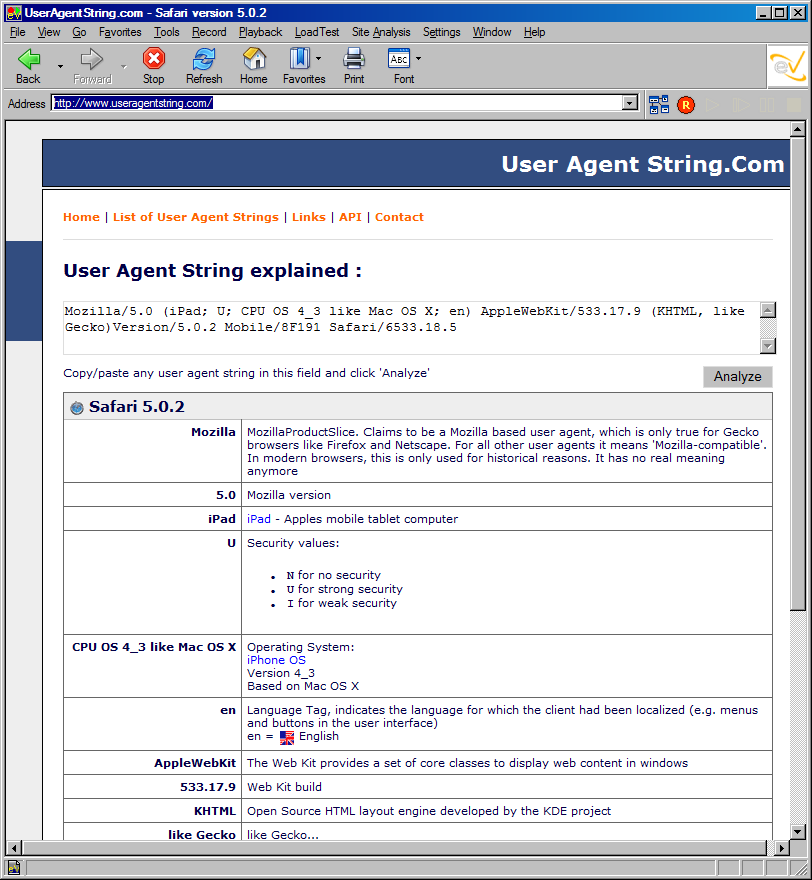The width and height of the screenshot is (812, 880).
Task: Open the Favorites dropdown arrow
Action: coord(319,58)
